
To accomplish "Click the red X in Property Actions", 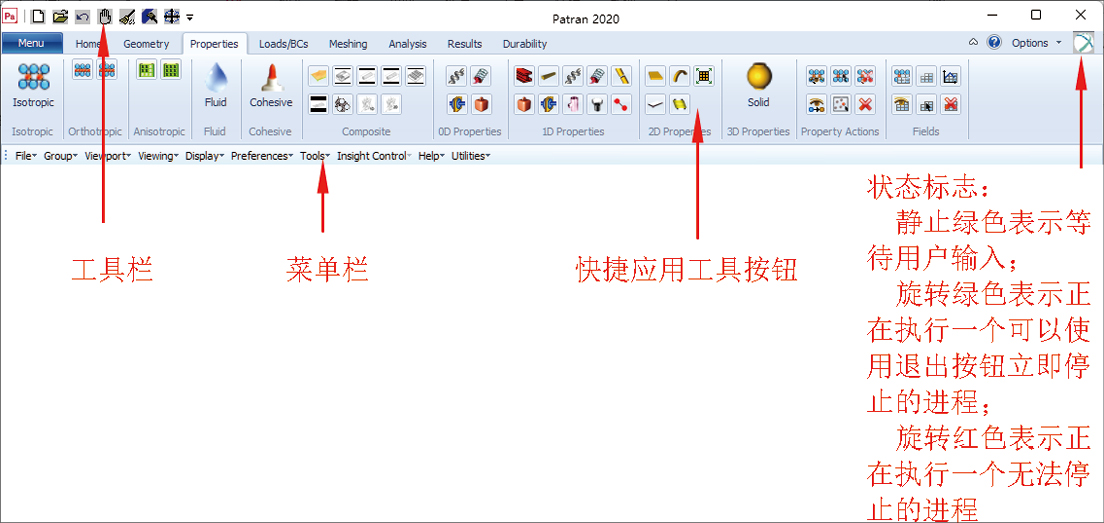I will (x=866, y=103).
